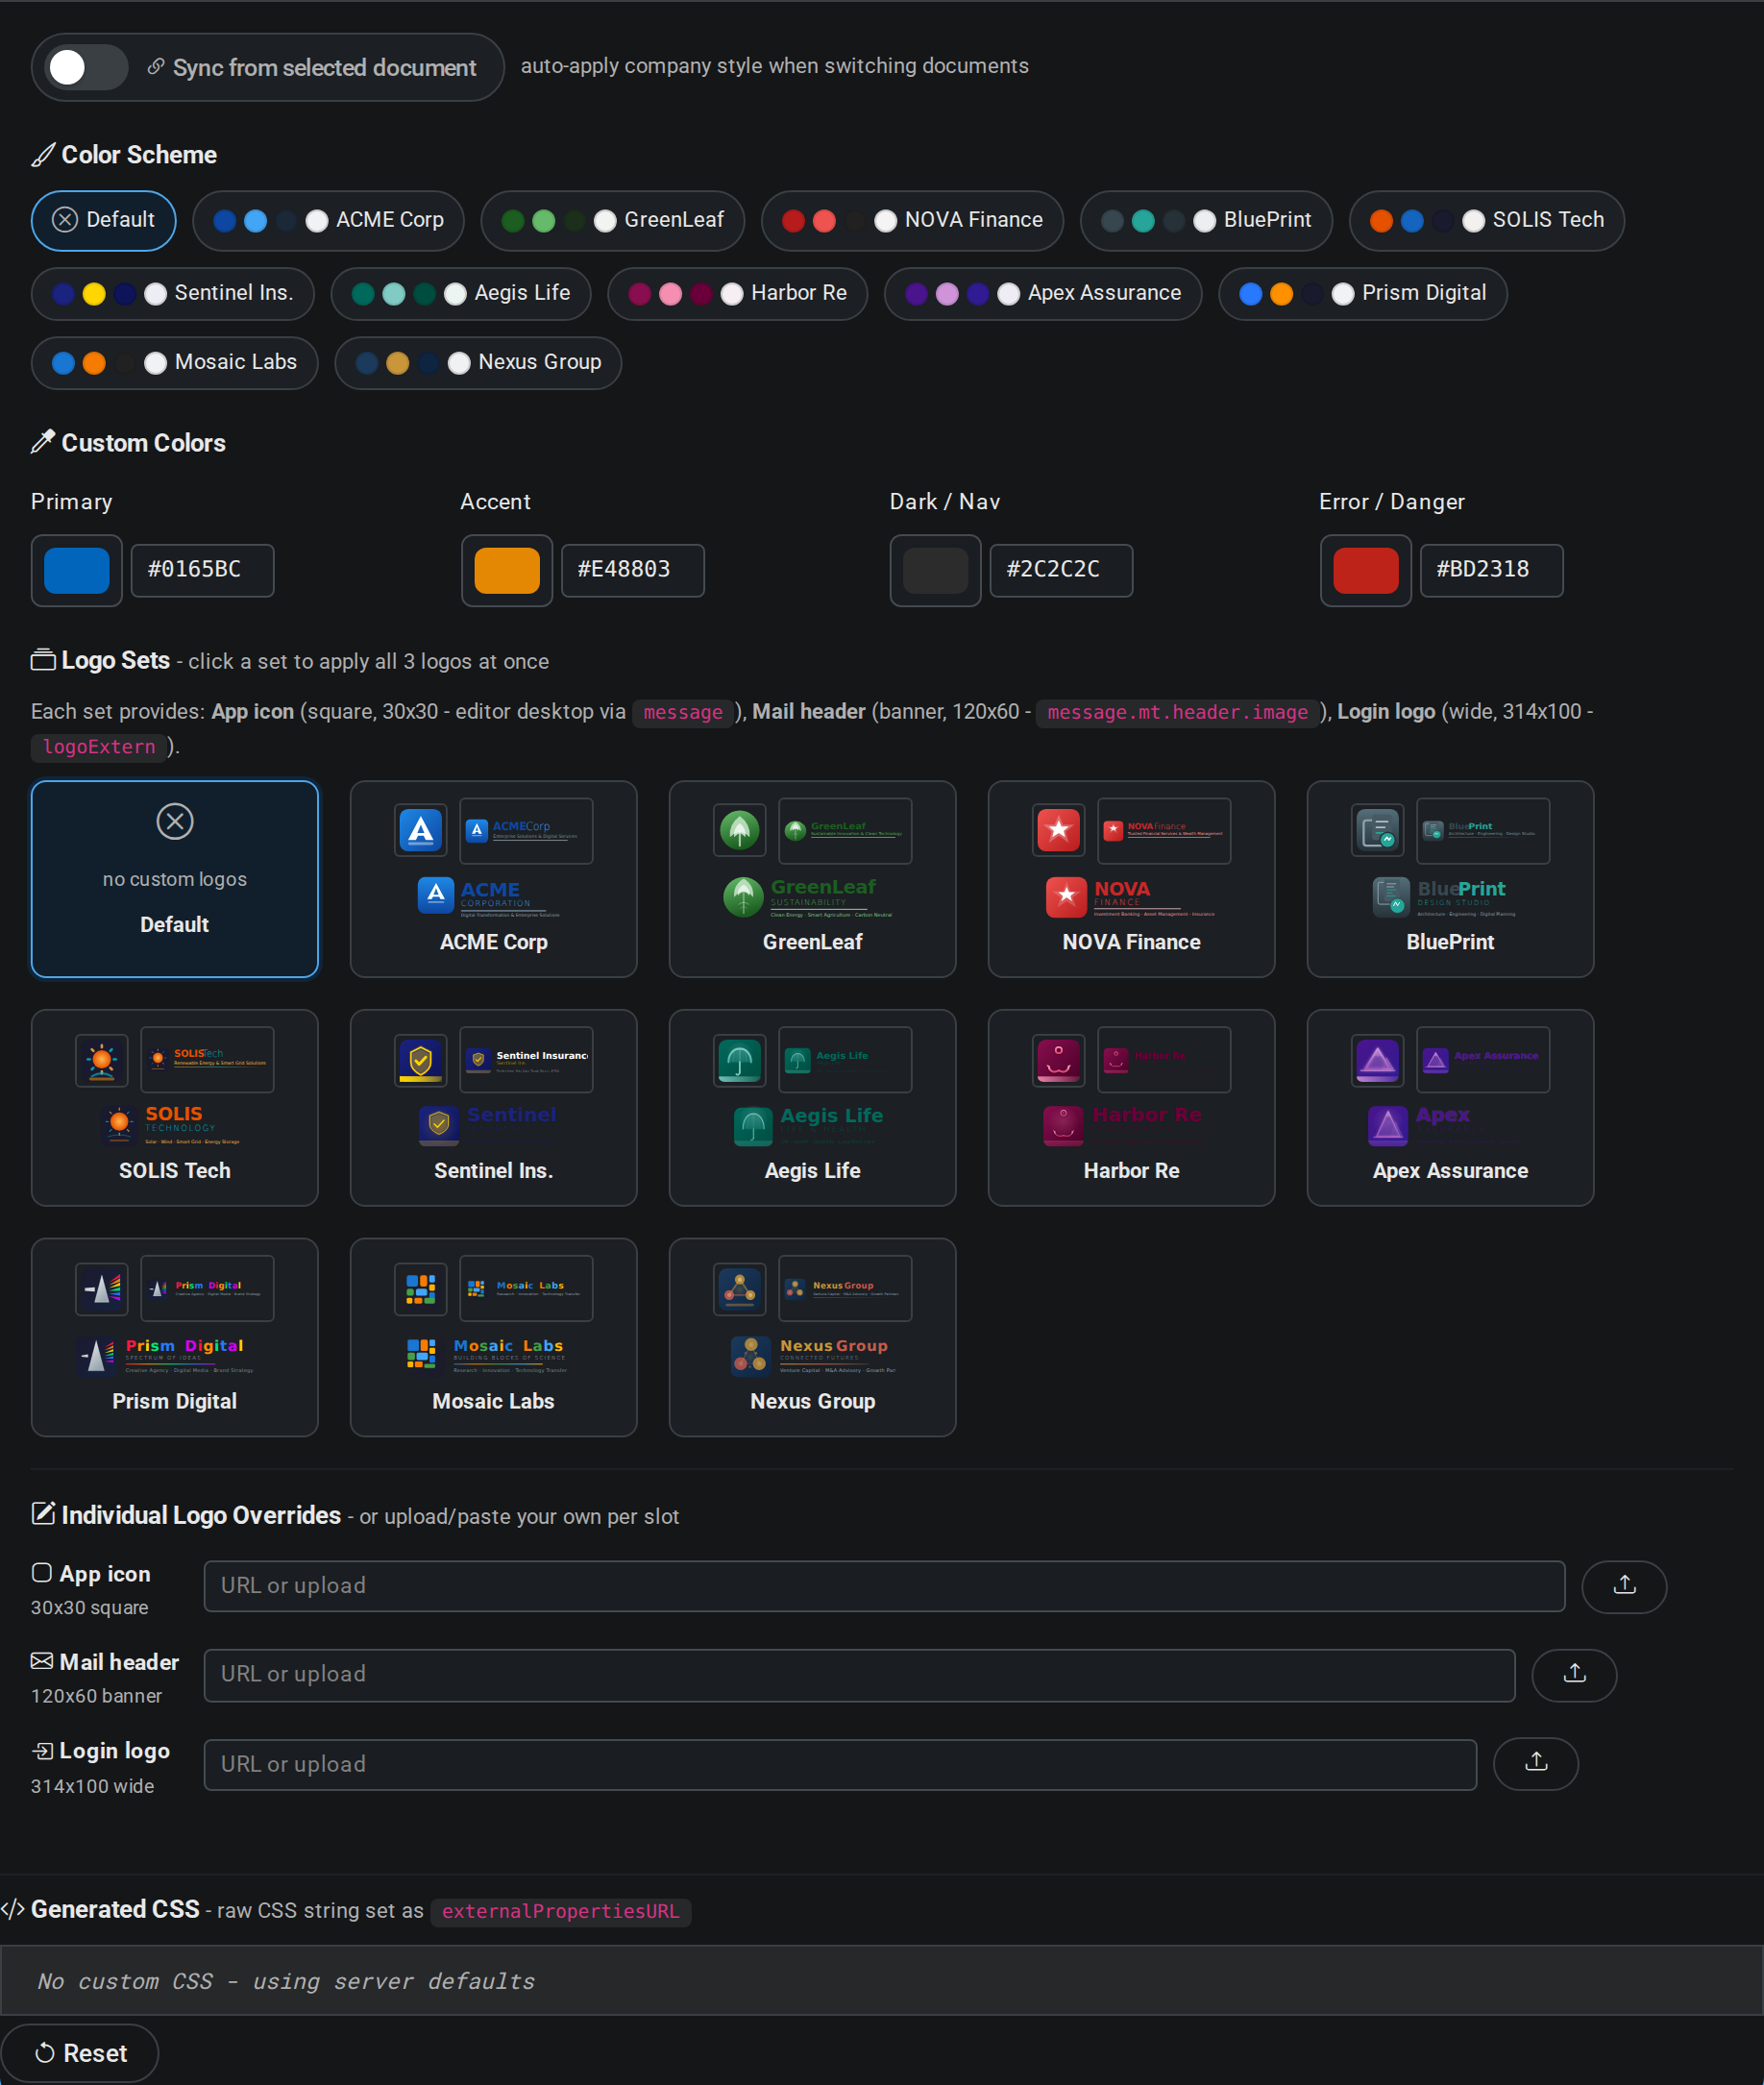Click the Prism Digital prism icon
Viewport: 1764px width, 2085px height.
click(x=101, y=1288)
